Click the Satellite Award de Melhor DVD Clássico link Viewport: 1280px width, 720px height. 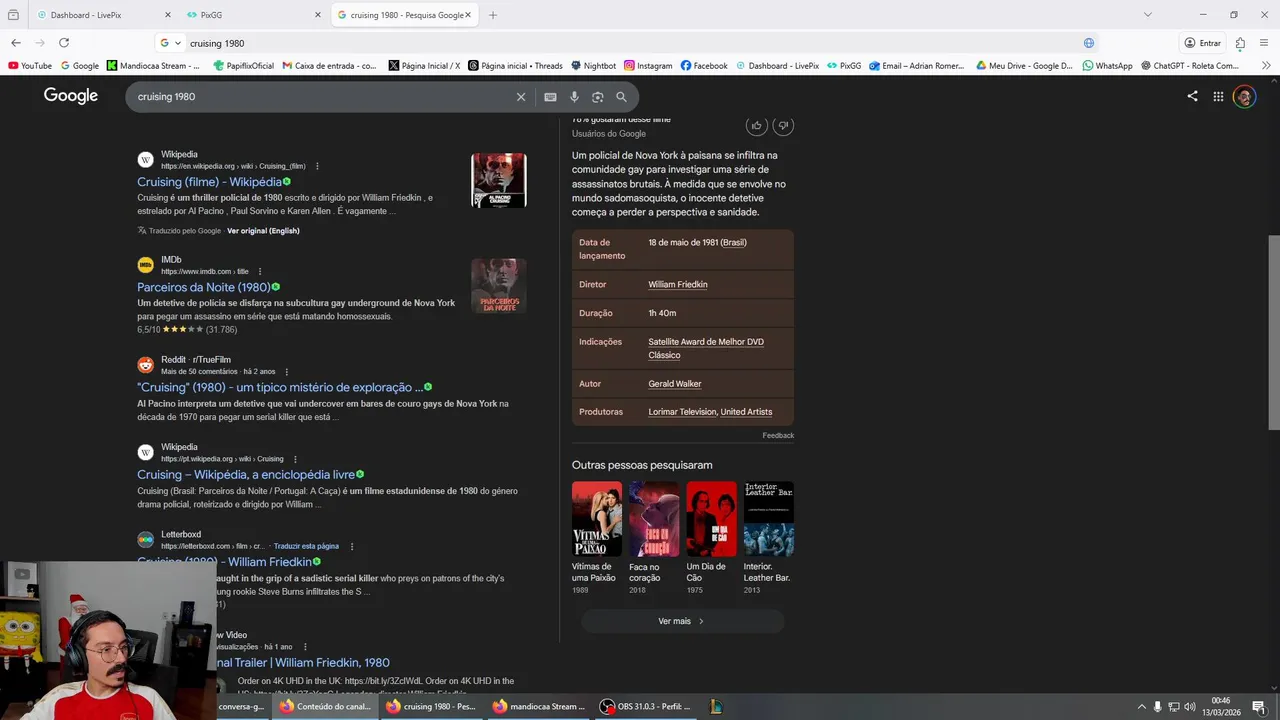(x=706, y=348)
